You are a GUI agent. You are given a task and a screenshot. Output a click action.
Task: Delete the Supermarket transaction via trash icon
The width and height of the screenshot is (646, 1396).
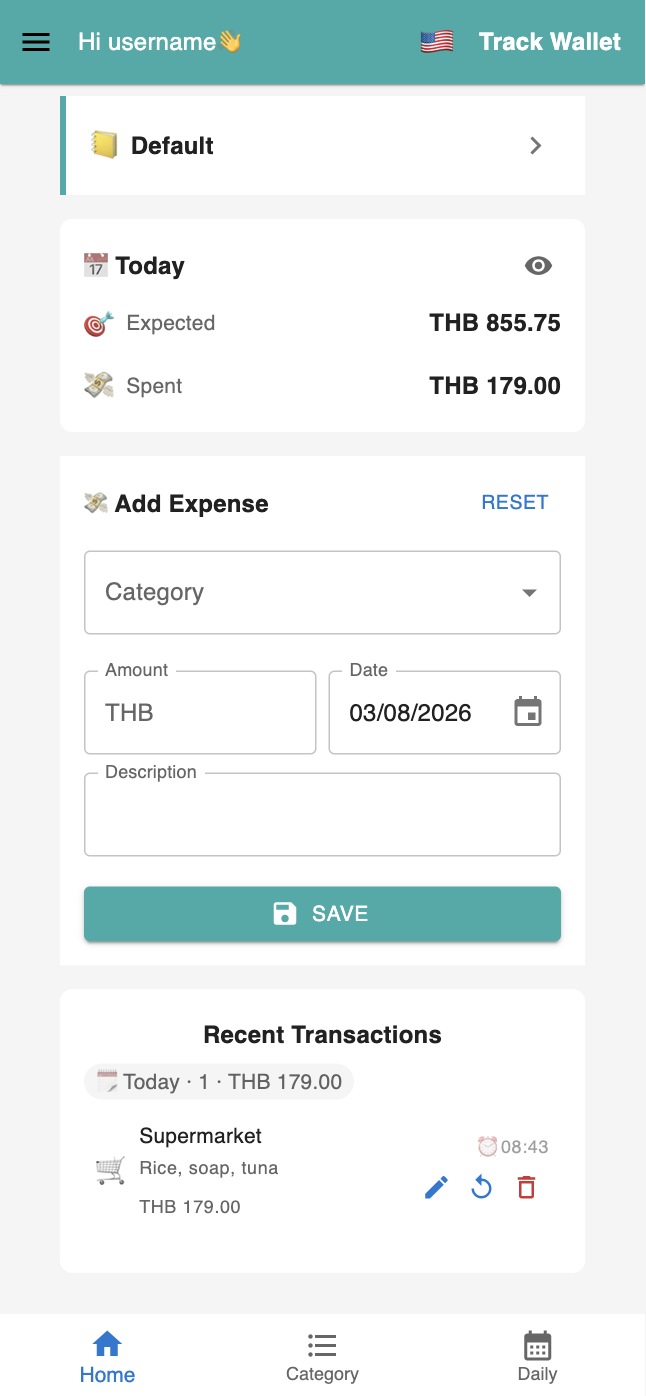tap(526, 1188)
